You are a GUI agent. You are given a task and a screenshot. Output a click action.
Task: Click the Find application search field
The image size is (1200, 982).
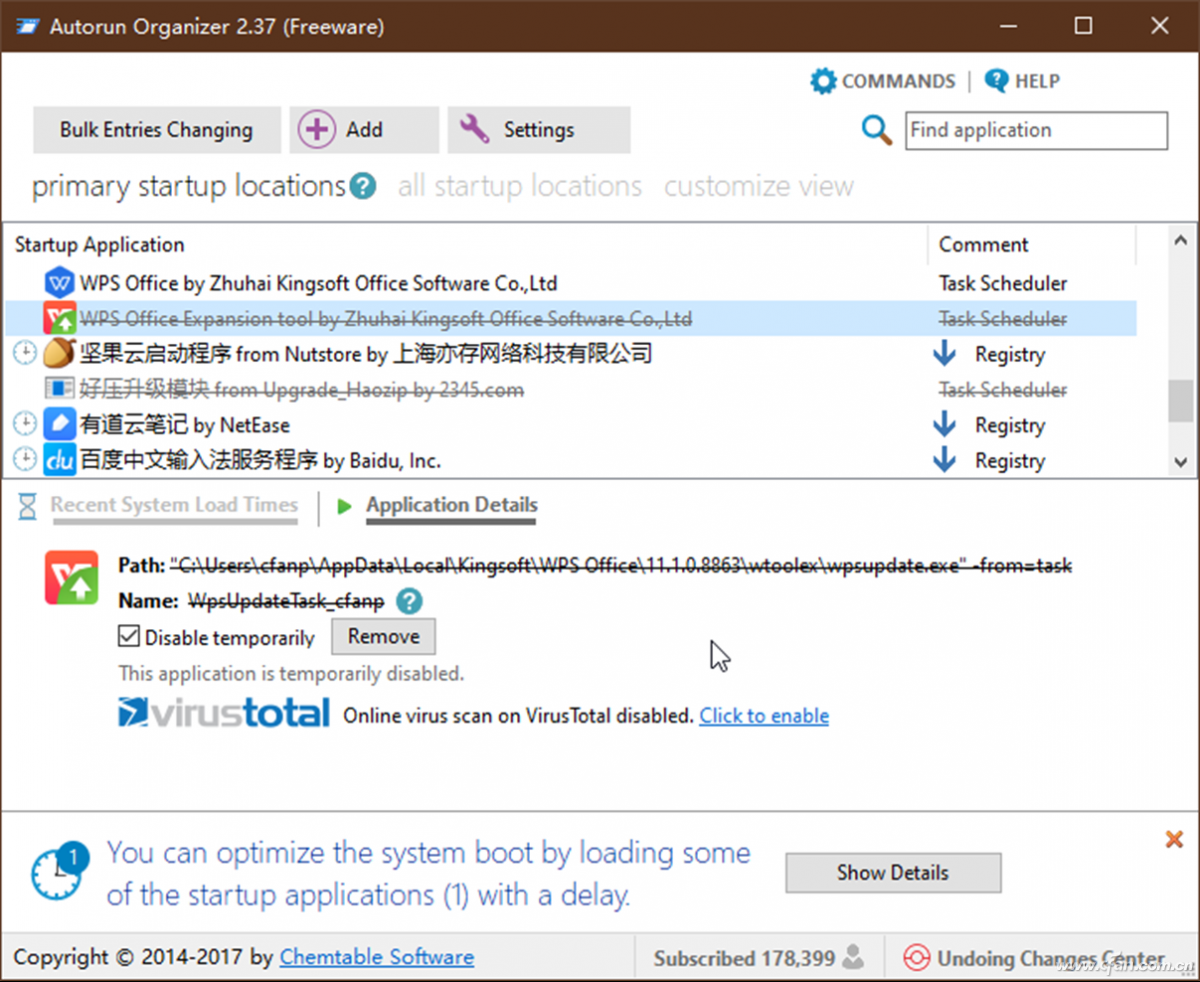(1036, 130)
